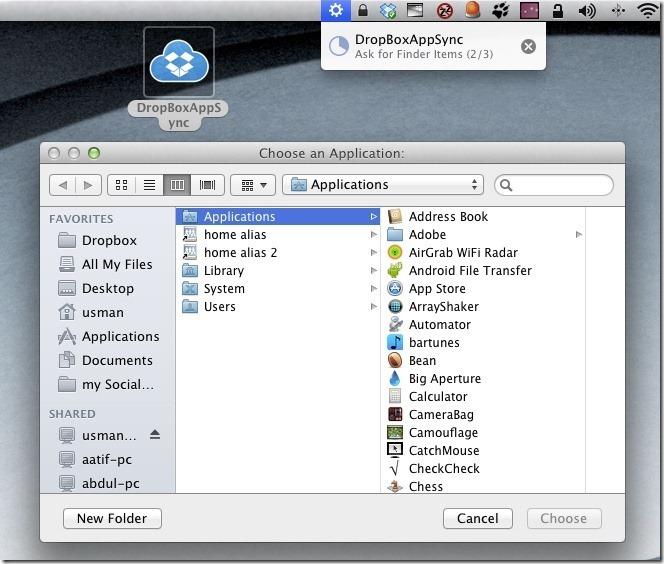Click the paw print menu bar icon
This screenshot has width=664, height=564.
pyautogui.click(x=501, y=11)
